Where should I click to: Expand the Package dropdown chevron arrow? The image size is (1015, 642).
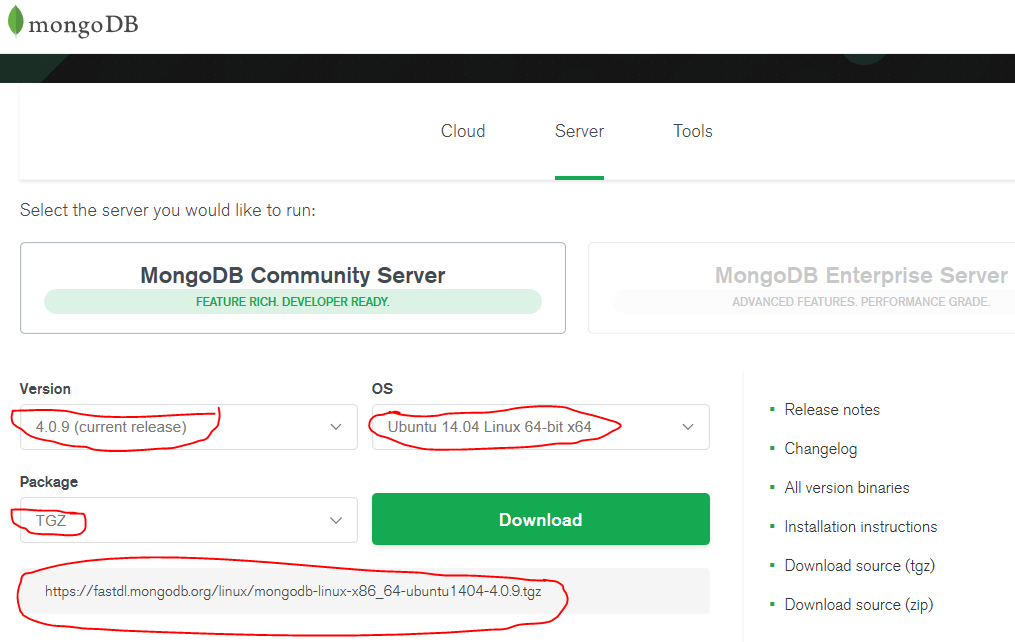click(335, 520)
